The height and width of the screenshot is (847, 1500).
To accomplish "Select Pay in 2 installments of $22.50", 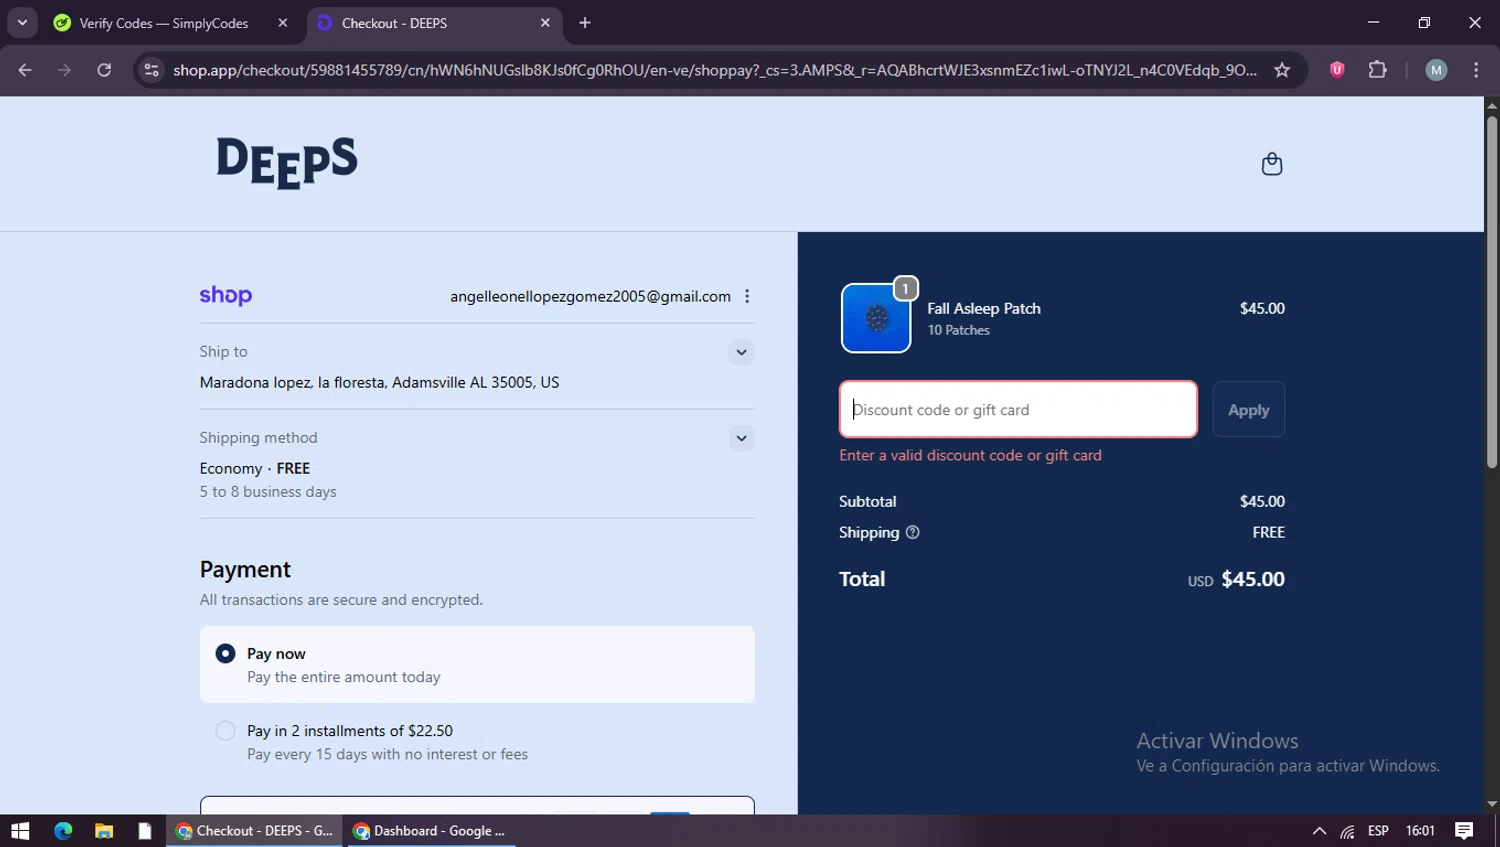I will tap(477, 742).
